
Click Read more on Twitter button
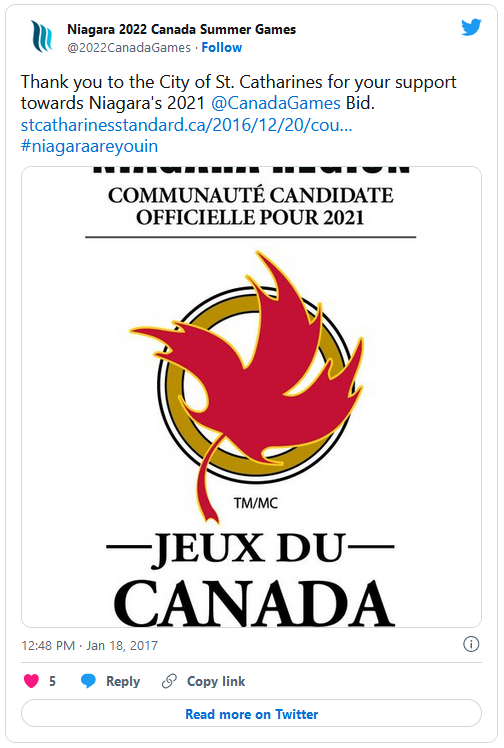pos(251,714)
